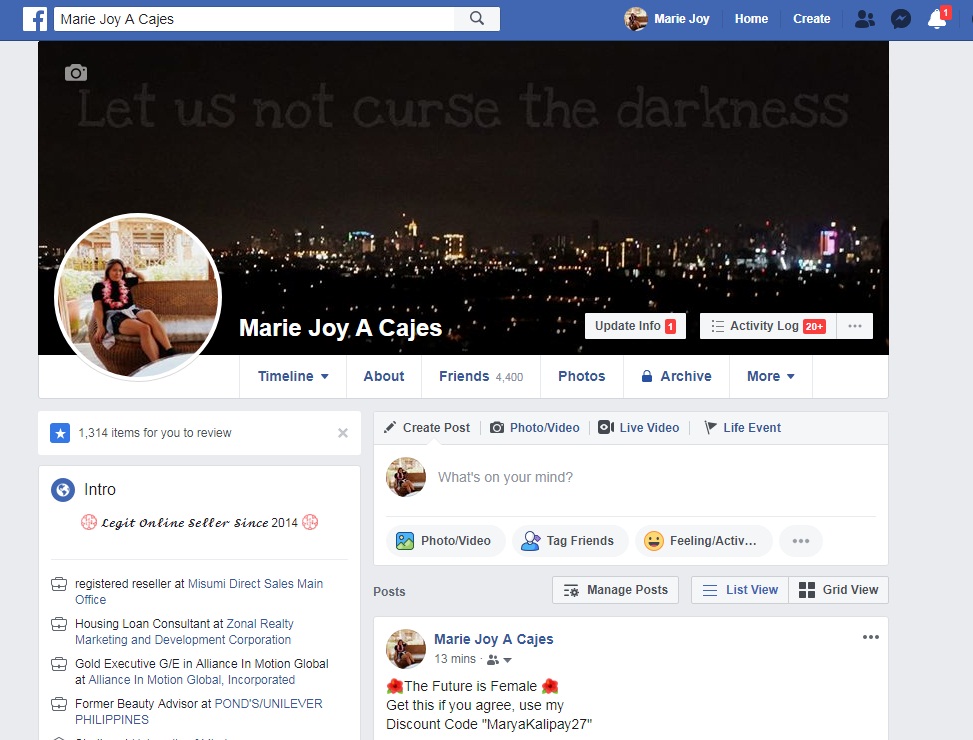Open the large profile picture
The height and width of the screenshot is (740, 973).
[138, 296]
